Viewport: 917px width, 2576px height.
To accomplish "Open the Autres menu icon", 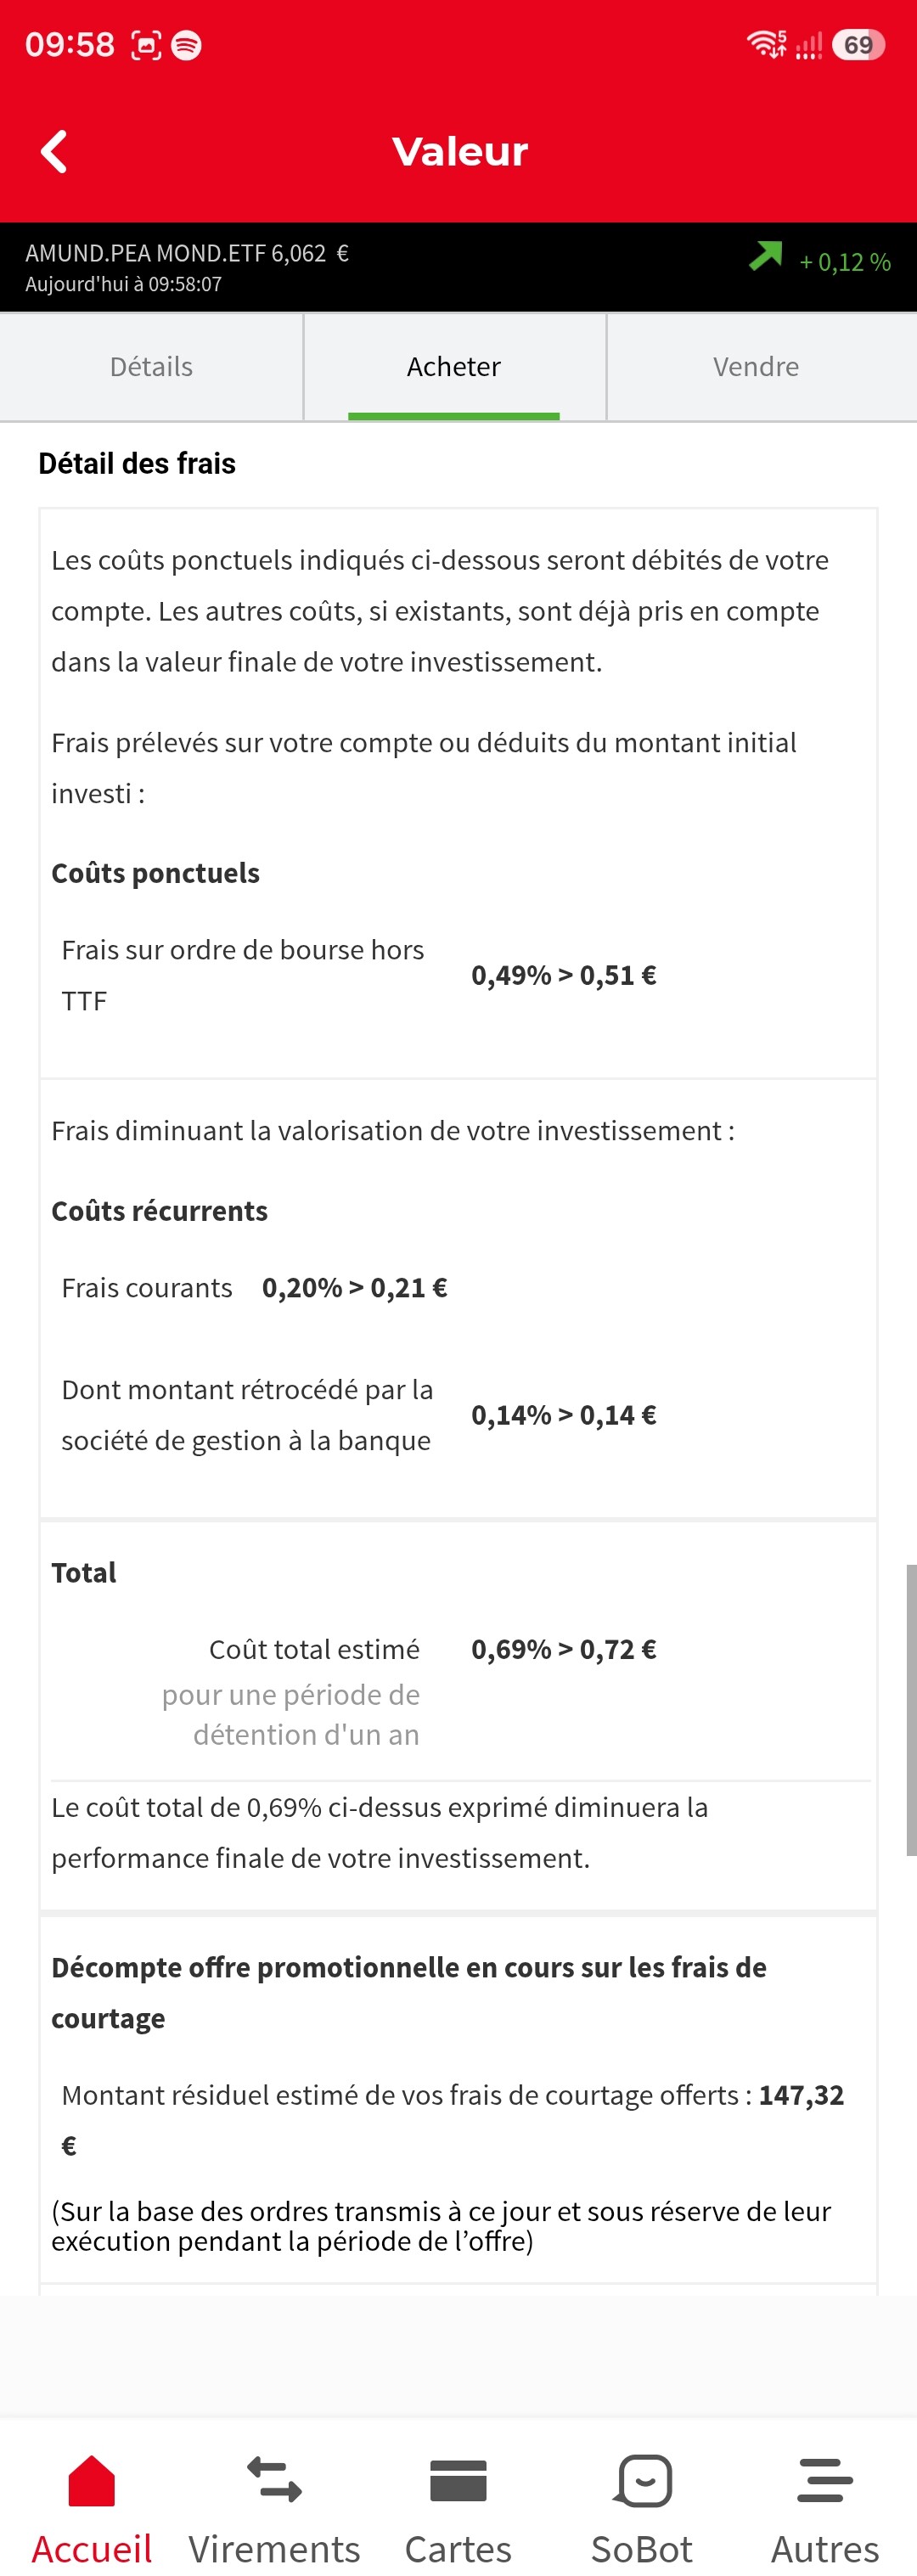I will click(825, 2479).
